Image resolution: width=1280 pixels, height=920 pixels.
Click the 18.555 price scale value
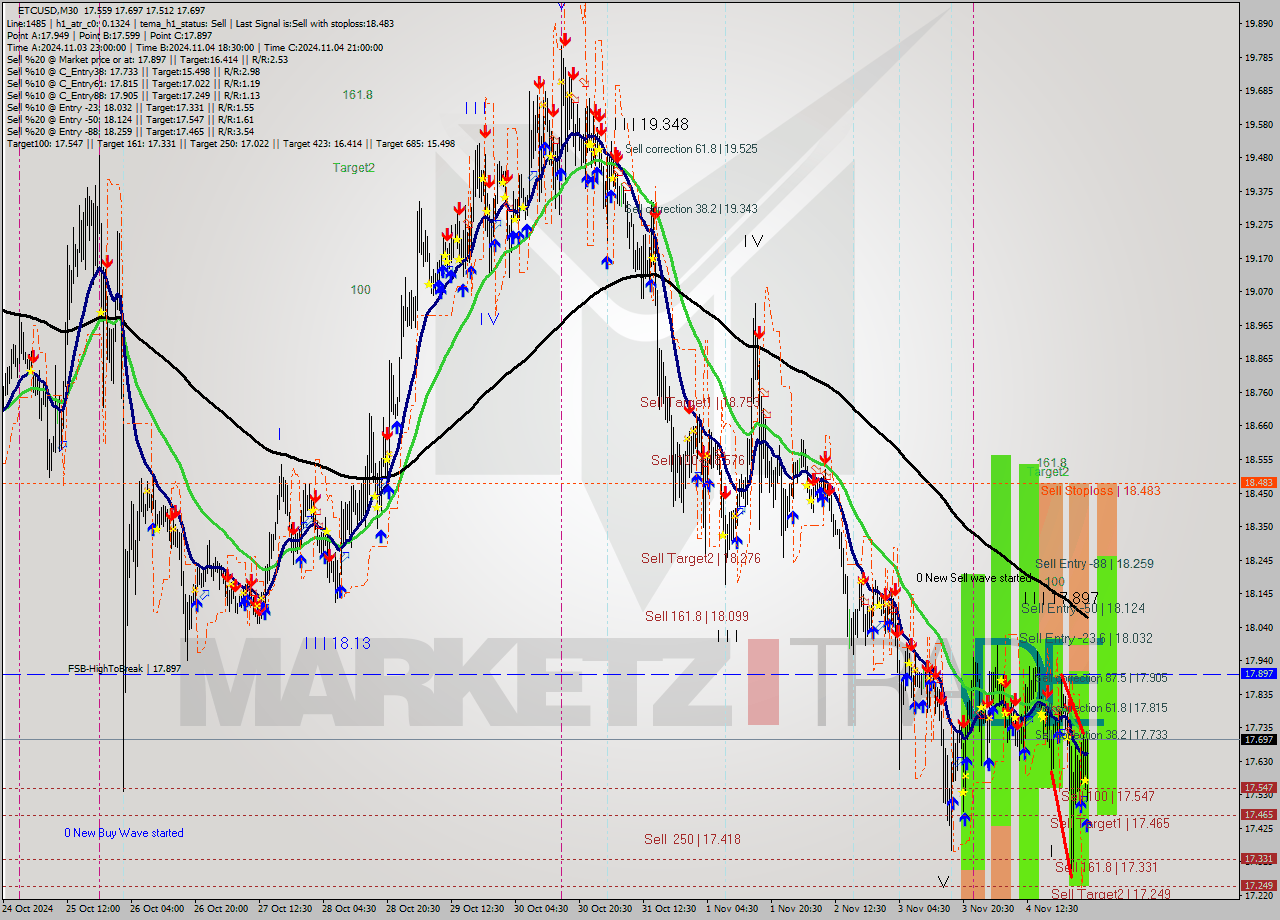tap(1257, 459)
